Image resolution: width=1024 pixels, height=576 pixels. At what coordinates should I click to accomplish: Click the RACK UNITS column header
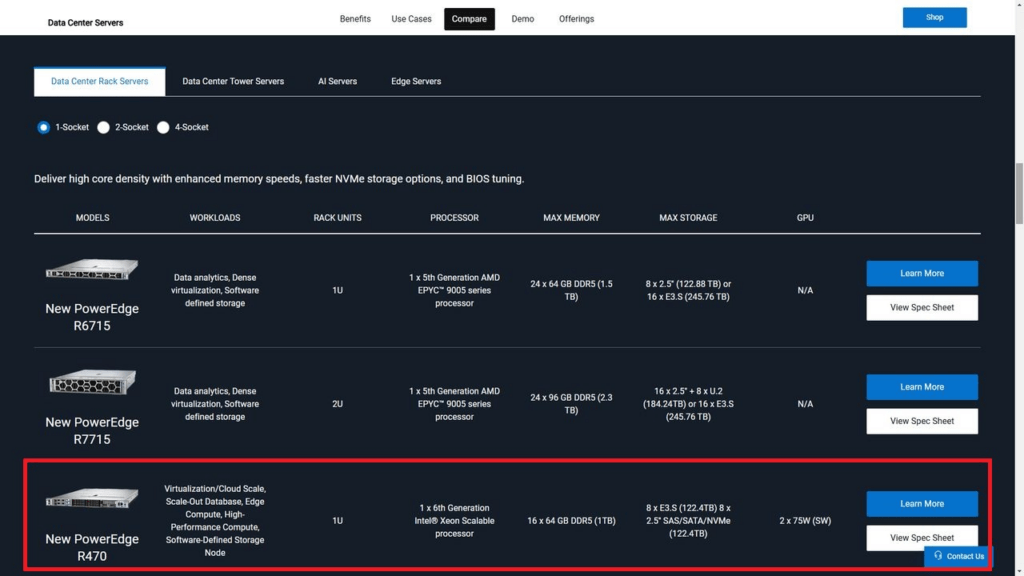[x=337, y=218]
